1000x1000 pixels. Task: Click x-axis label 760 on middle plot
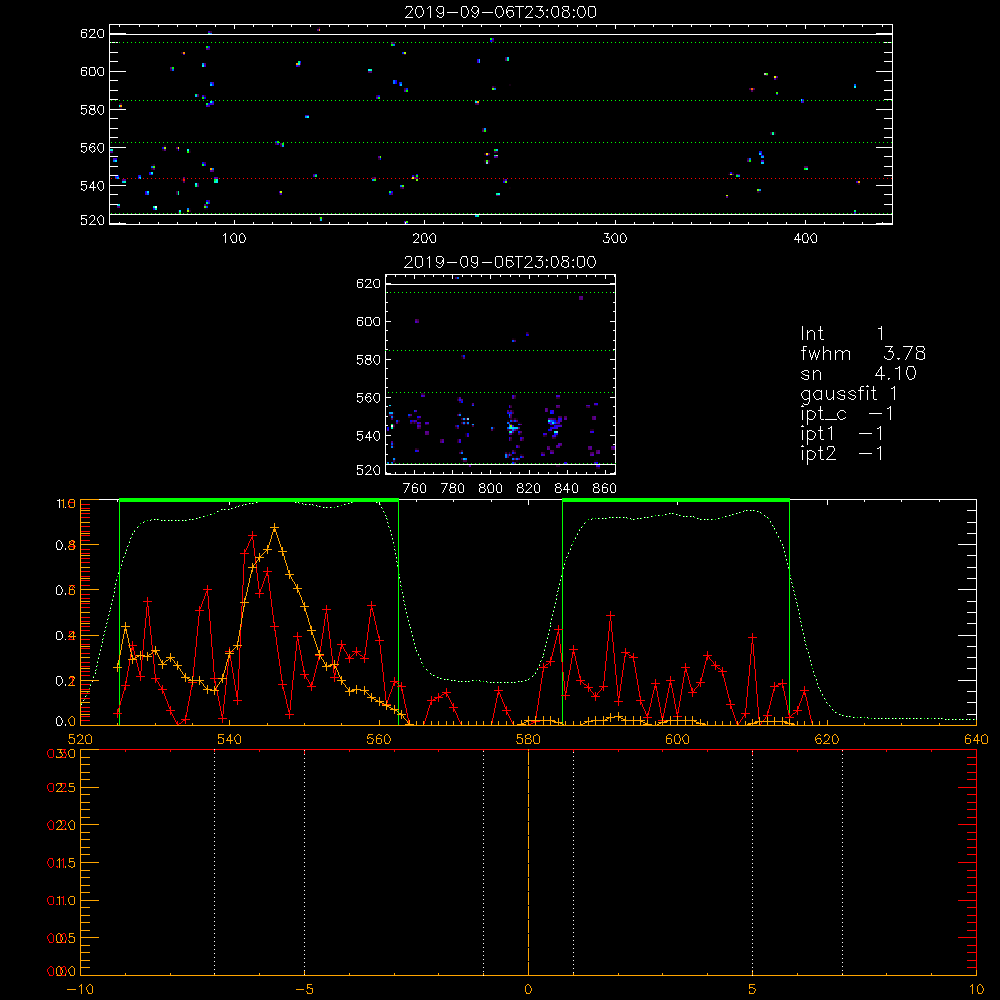(x=415, y=489)
